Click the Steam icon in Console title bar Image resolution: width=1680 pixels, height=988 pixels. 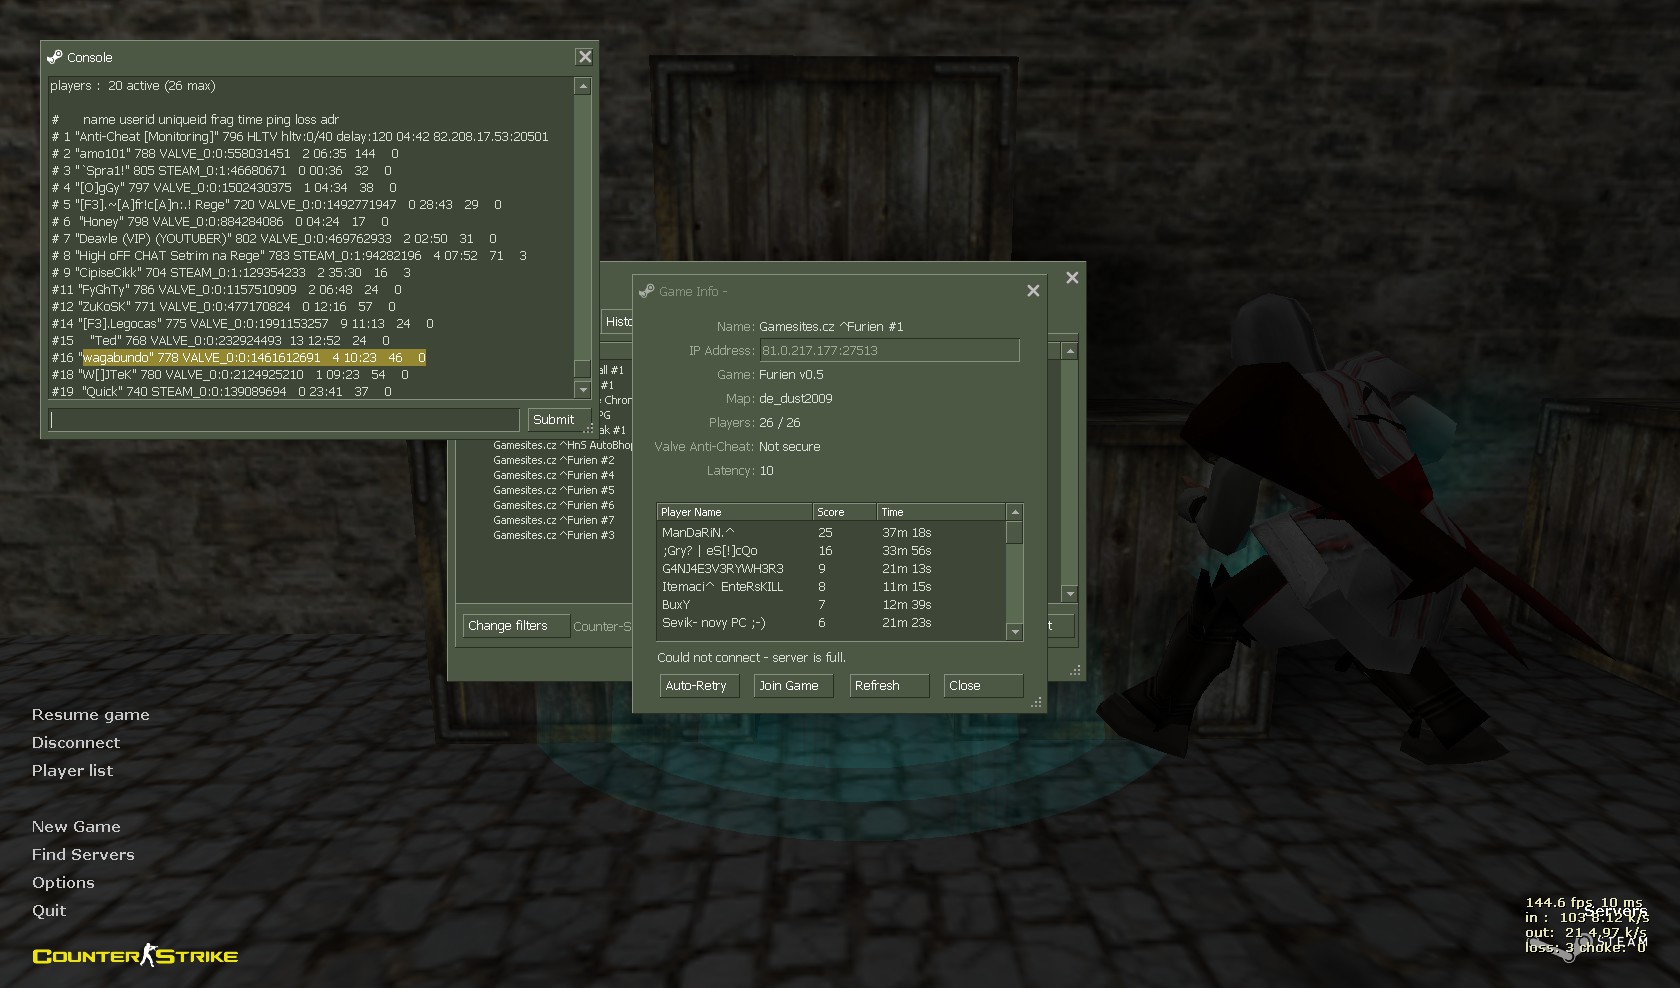click(55, 57)
